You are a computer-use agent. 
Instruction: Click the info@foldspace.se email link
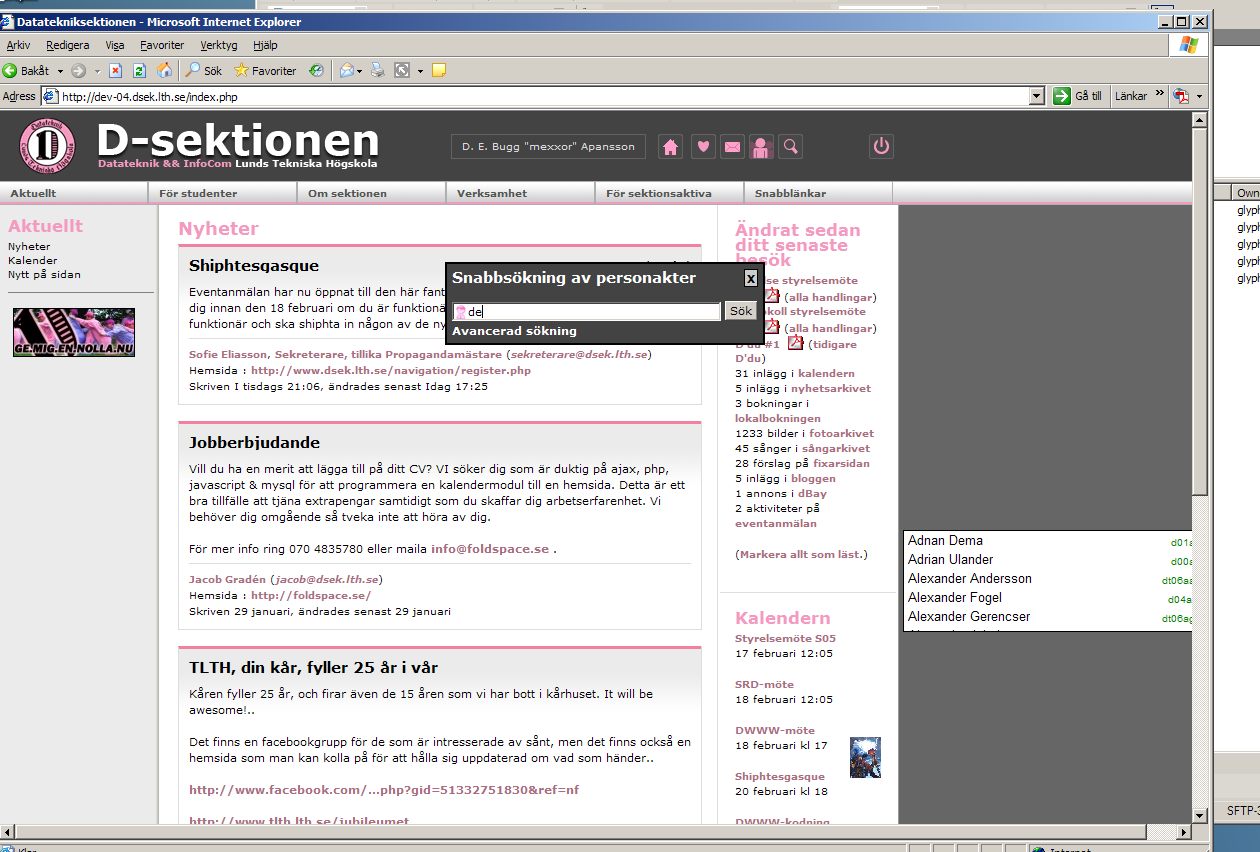tap(490, 549)
